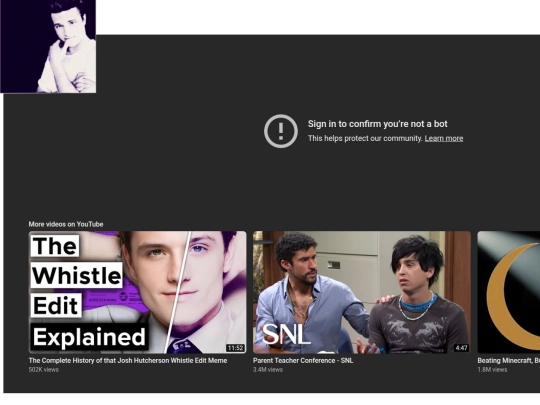Click the '3.4M views' text
Screen dimensions: 540x405
pos(268,370)
